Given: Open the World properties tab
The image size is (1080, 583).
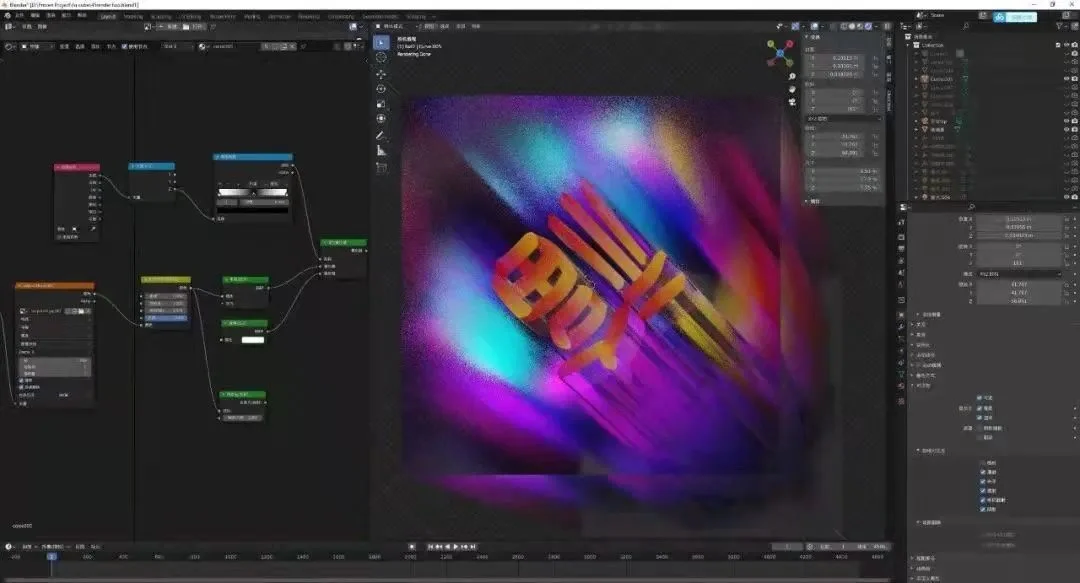Looking at the screenshot, I should pos(902,285).
